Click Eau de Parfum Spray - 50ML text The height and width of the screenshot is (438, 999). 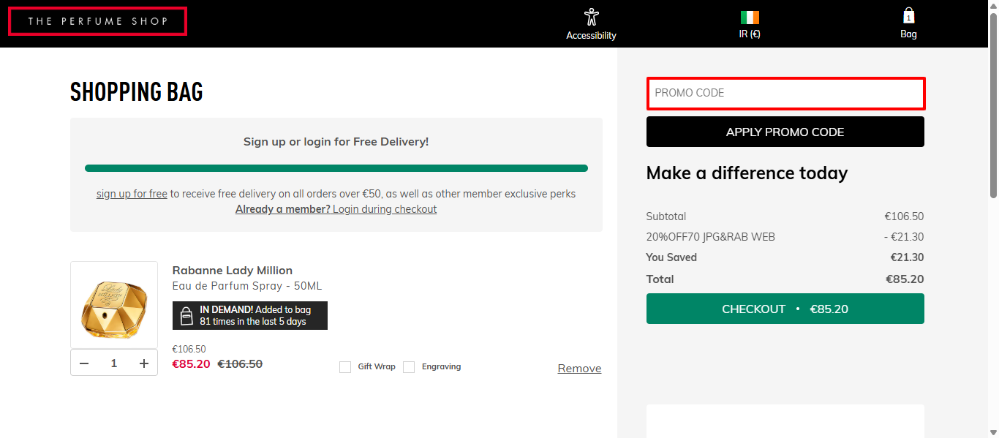[247, 286]
